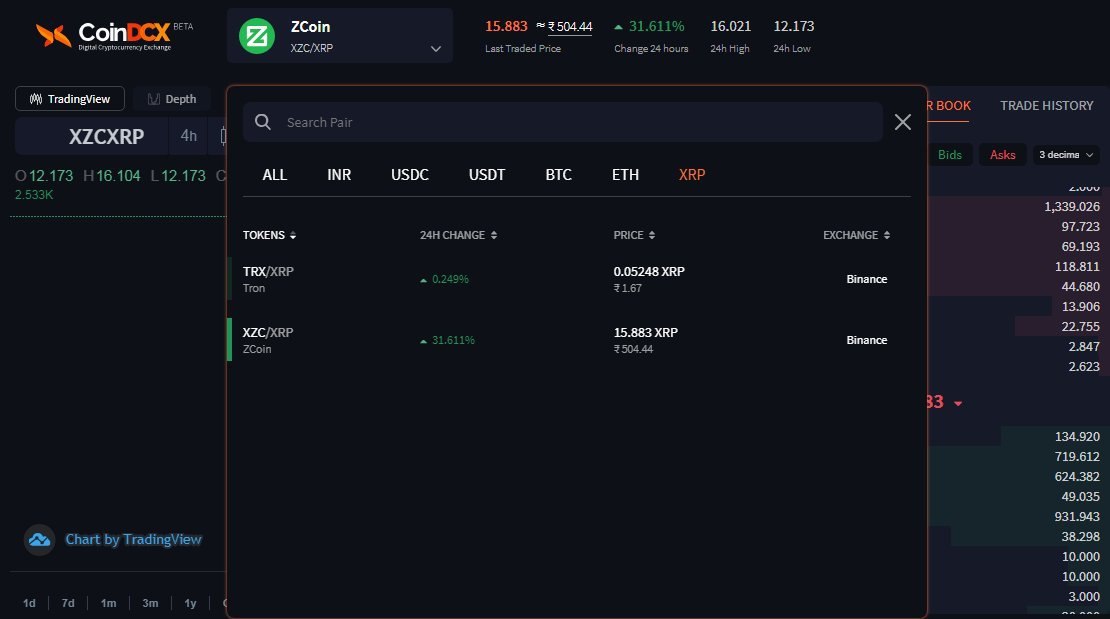Click the 15.883 last traded price
Viewport: 1110px width, 619px height.
[506, 26]
